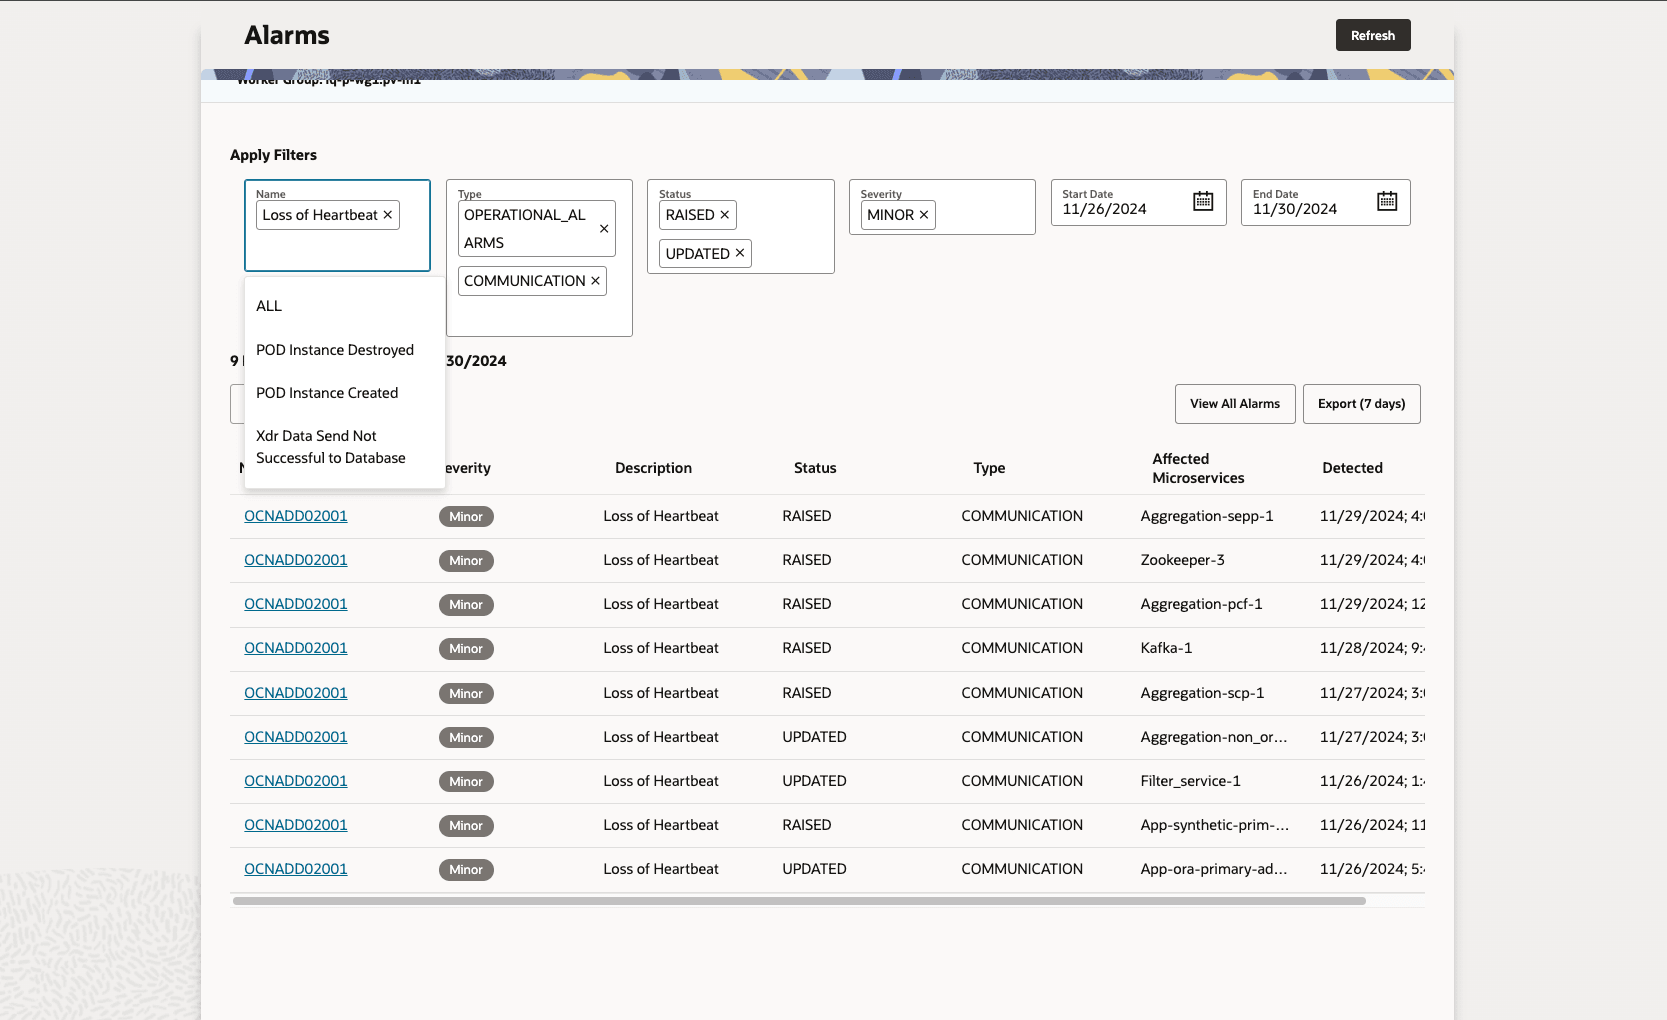The image size is (1667, 1020).
Task: Click the Kafka-1 microservice cell
Action: point(1166,648)
